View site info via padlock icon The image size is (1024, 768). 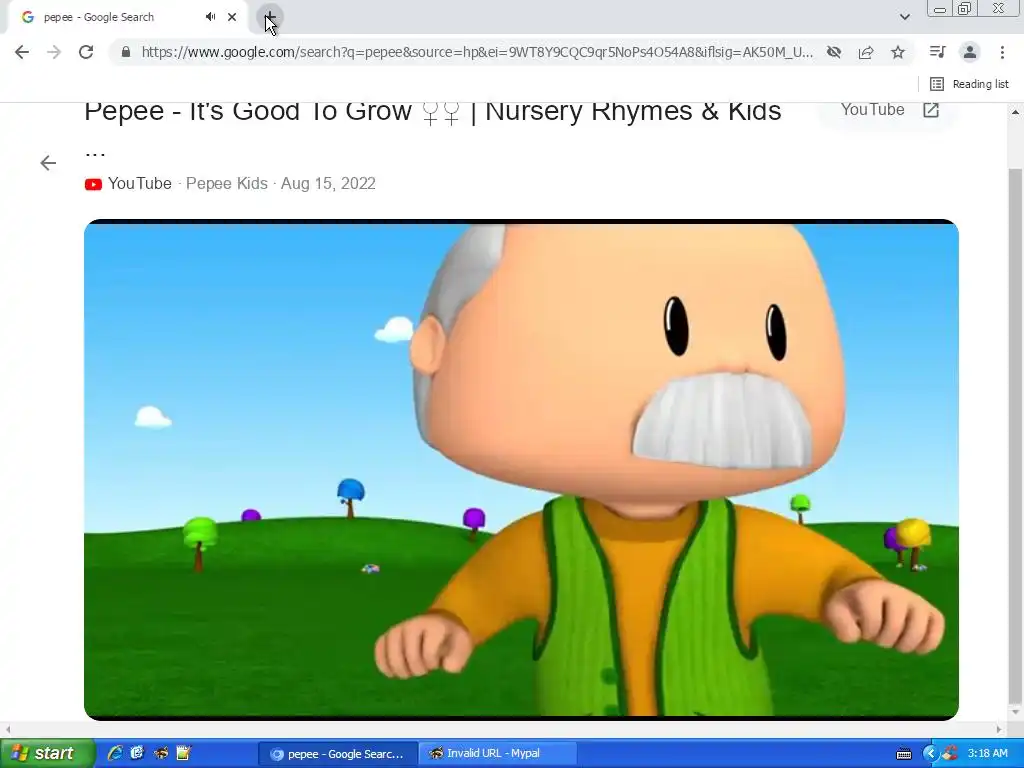coord(126,52)
